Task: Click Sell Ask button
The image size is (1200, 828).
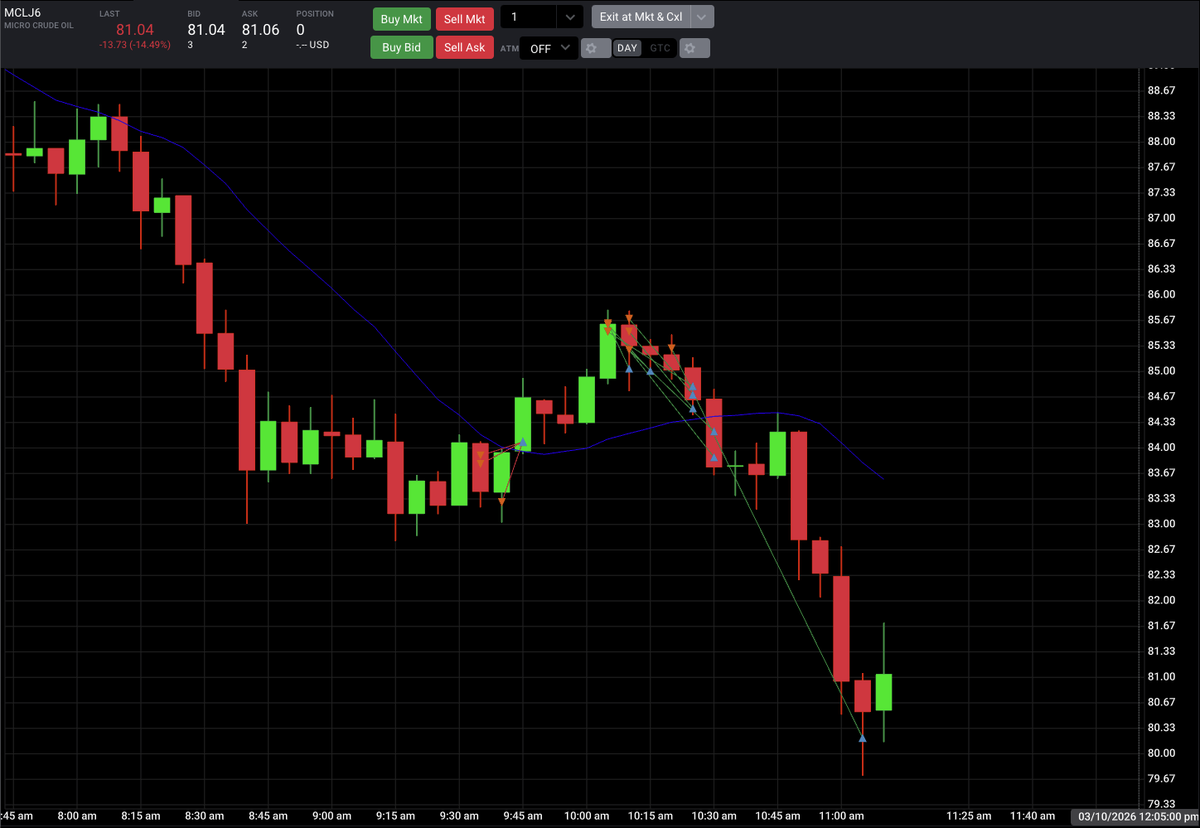Action: pyautogui.click(x=465, y=47)
